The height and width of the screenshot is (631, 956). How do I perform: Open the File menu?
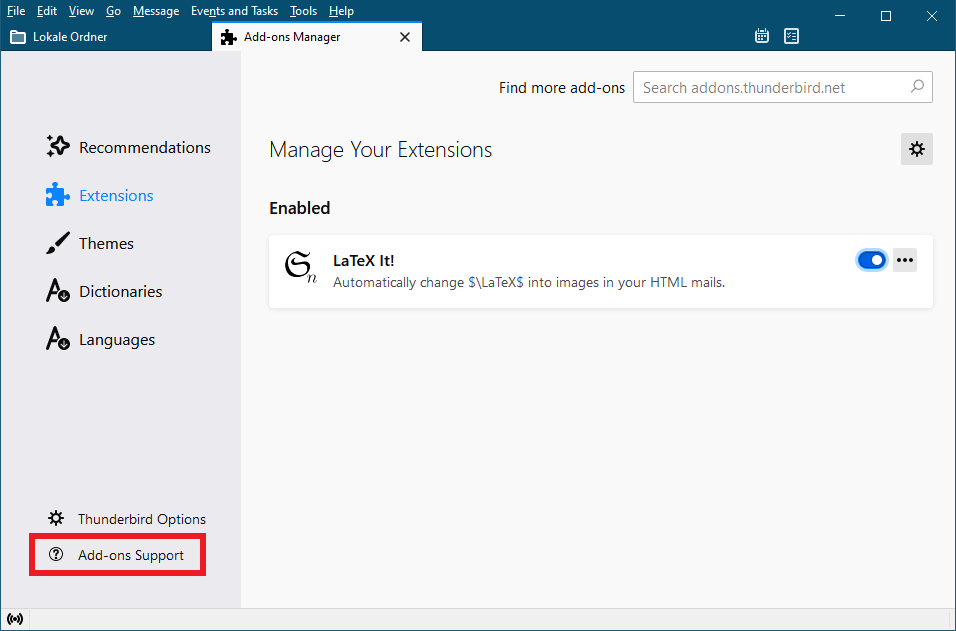click(x=16, y=11)
